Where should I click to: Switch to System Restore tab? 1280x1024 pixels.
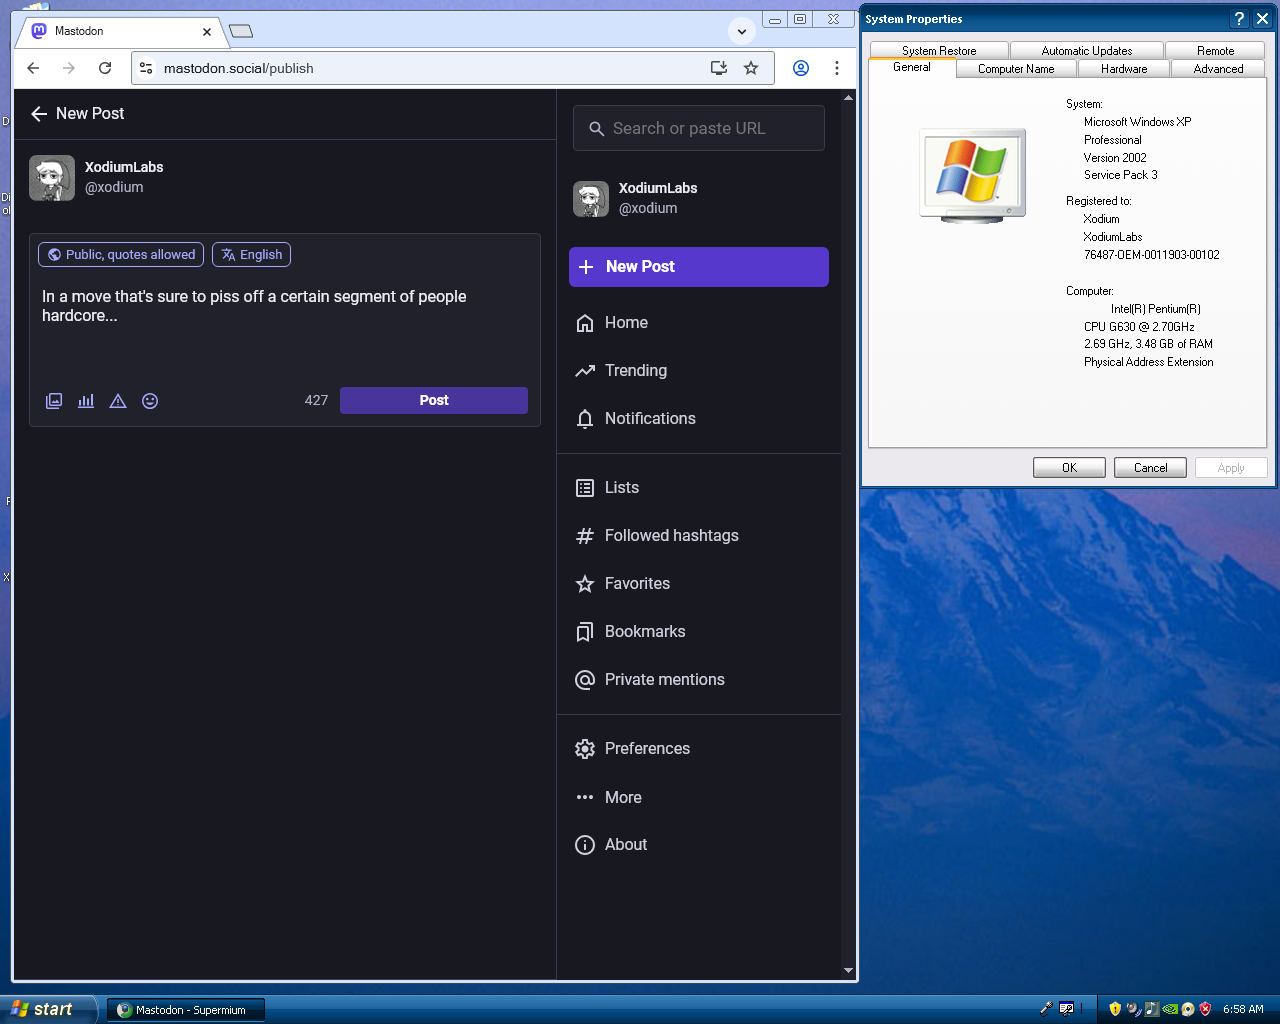point(939,50)
